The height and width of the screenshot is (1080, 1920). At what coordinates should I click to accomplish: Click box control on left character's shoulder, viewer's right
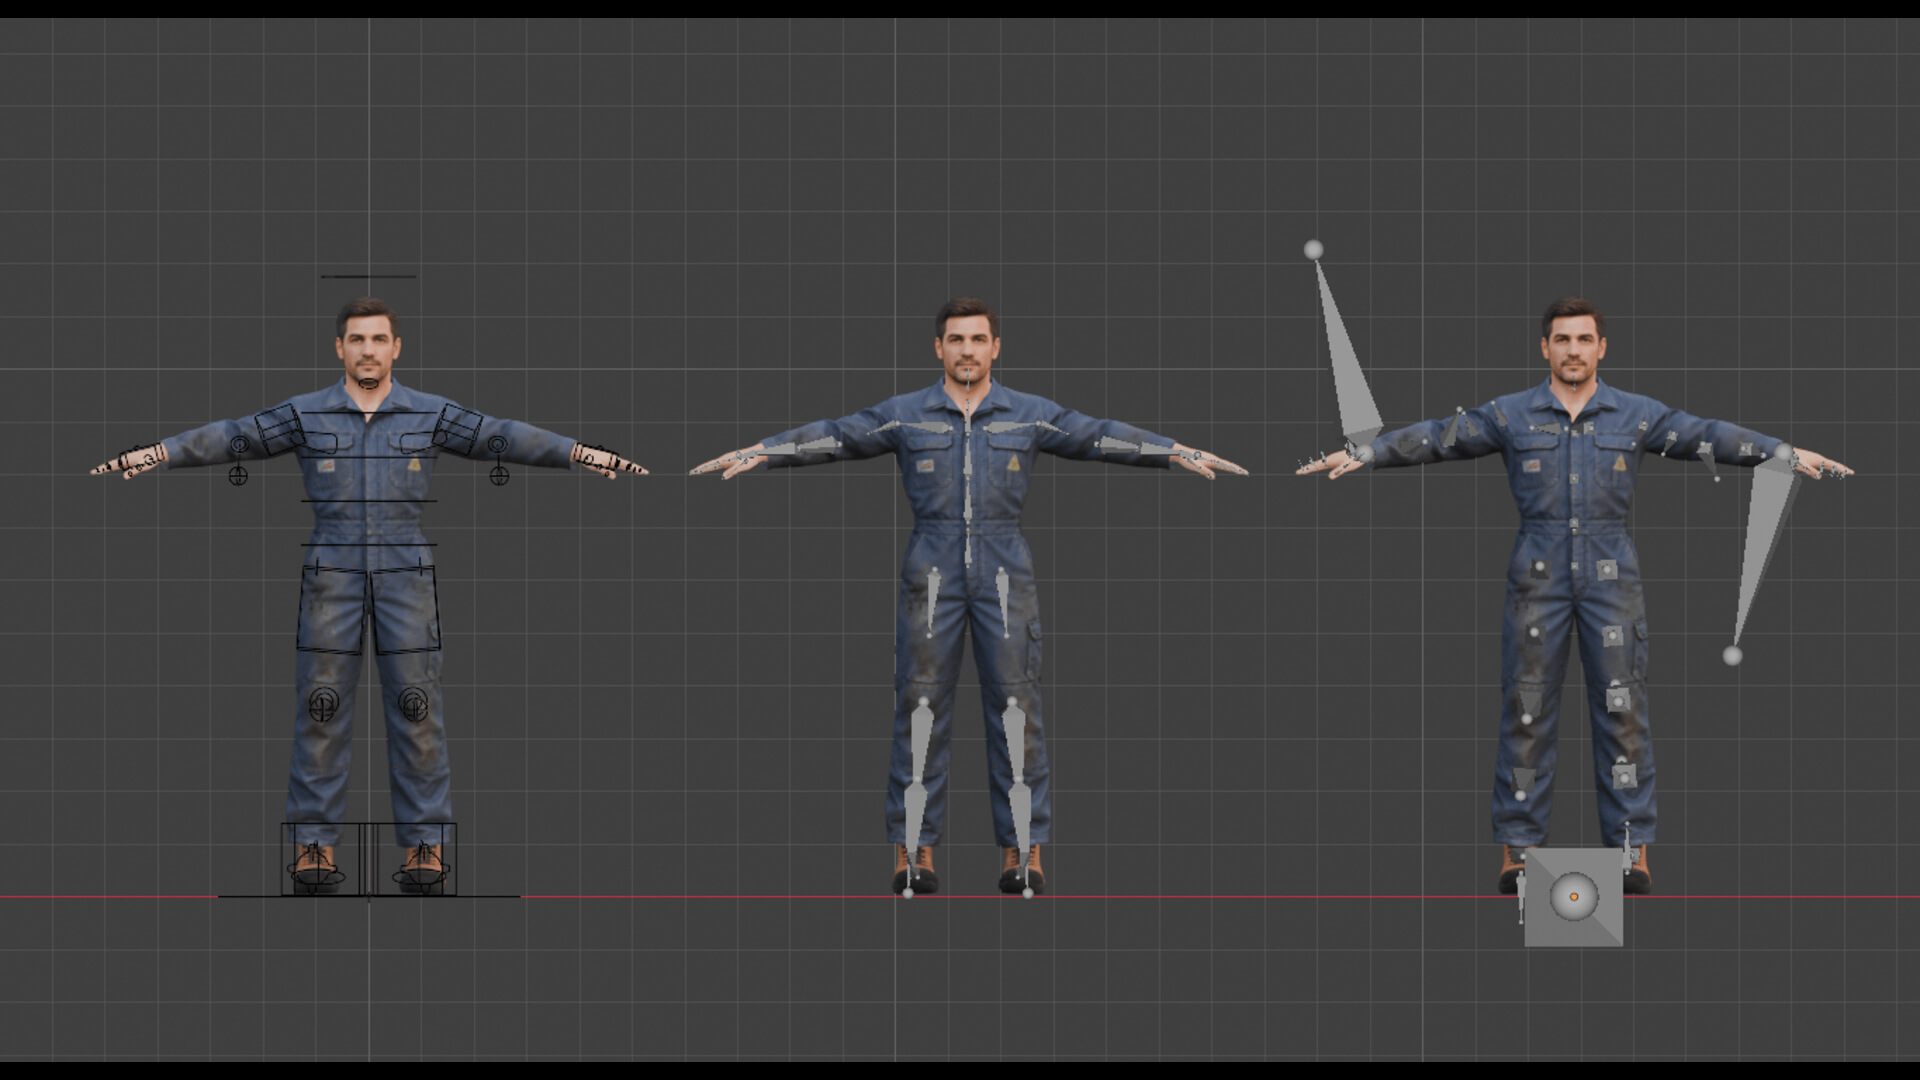click(x=457, y=431)
